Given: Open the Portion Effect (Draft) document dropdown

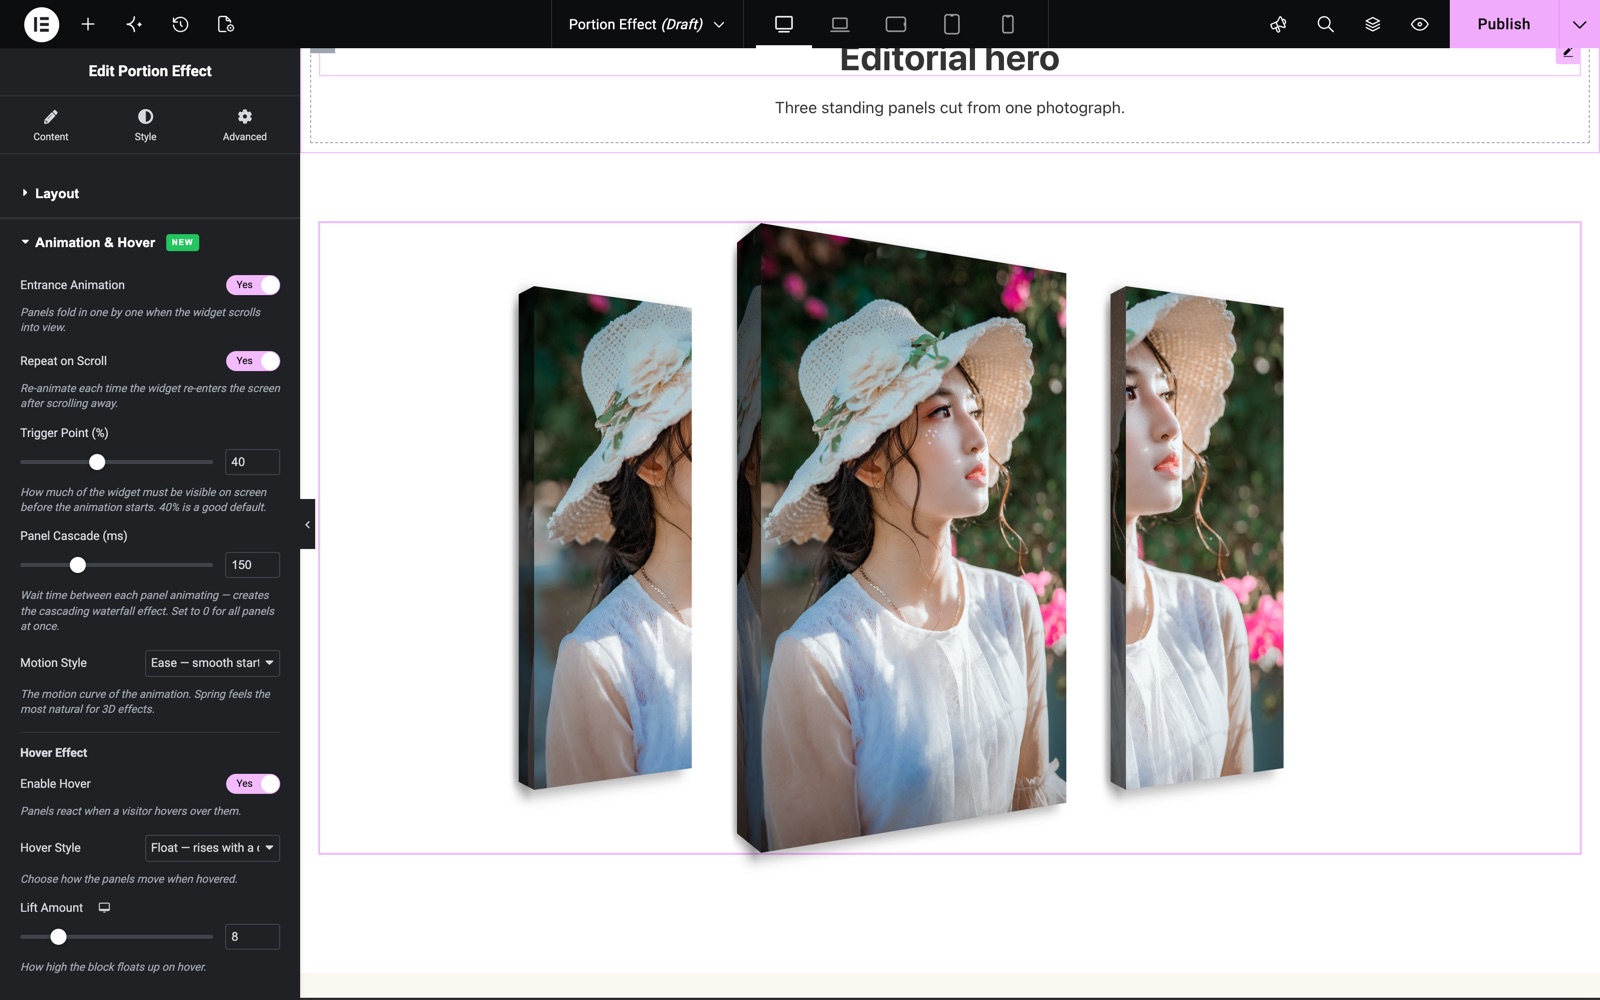Looking at the screenshot, I should (x=647, y=24).
